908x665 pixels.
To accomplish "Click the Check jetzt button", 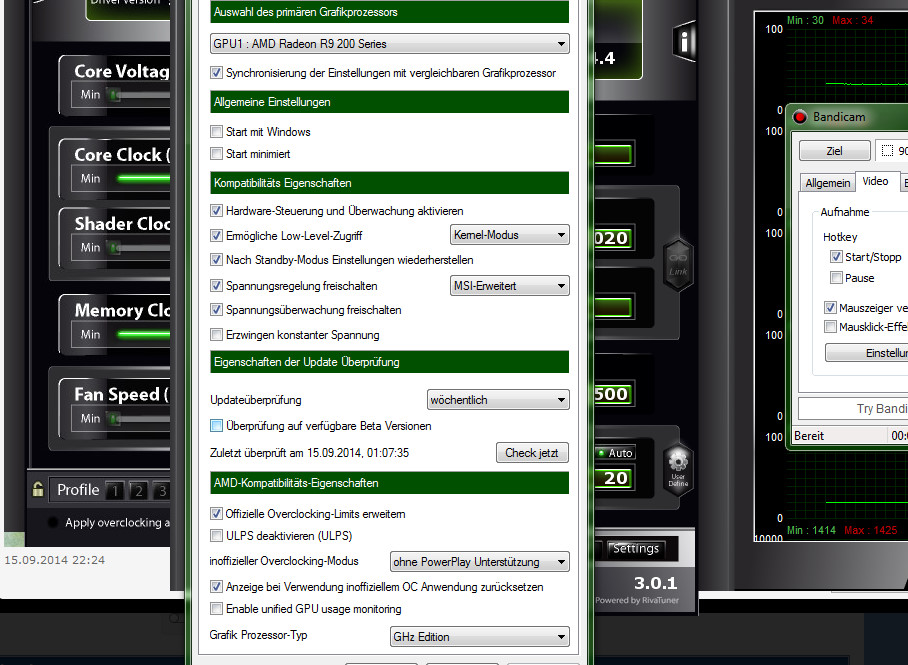I will tap(532, 453).
